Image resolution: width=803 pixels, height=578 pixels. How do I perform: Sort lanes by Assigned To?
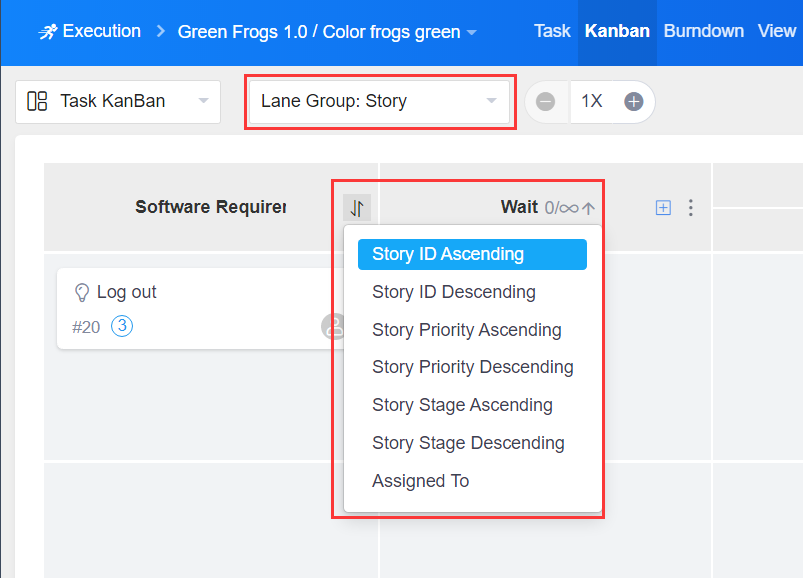pos(420,481)
